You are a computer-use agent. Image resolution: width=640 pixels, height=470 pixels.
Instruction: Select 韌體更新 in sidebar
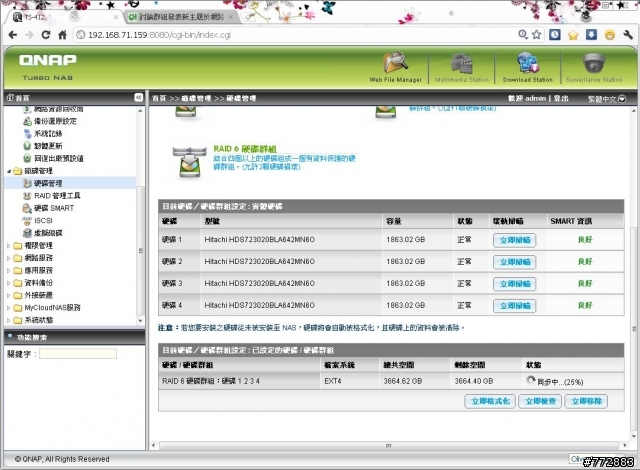coord(48,146)
